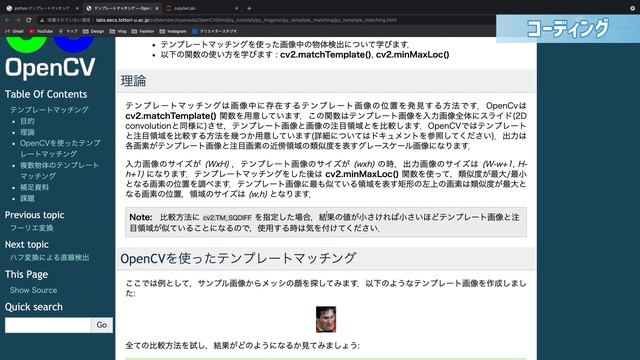Screen dimensions: 640x360
Task: Close the active template matching OpenCV tab
Action: [x=157, y=8]
